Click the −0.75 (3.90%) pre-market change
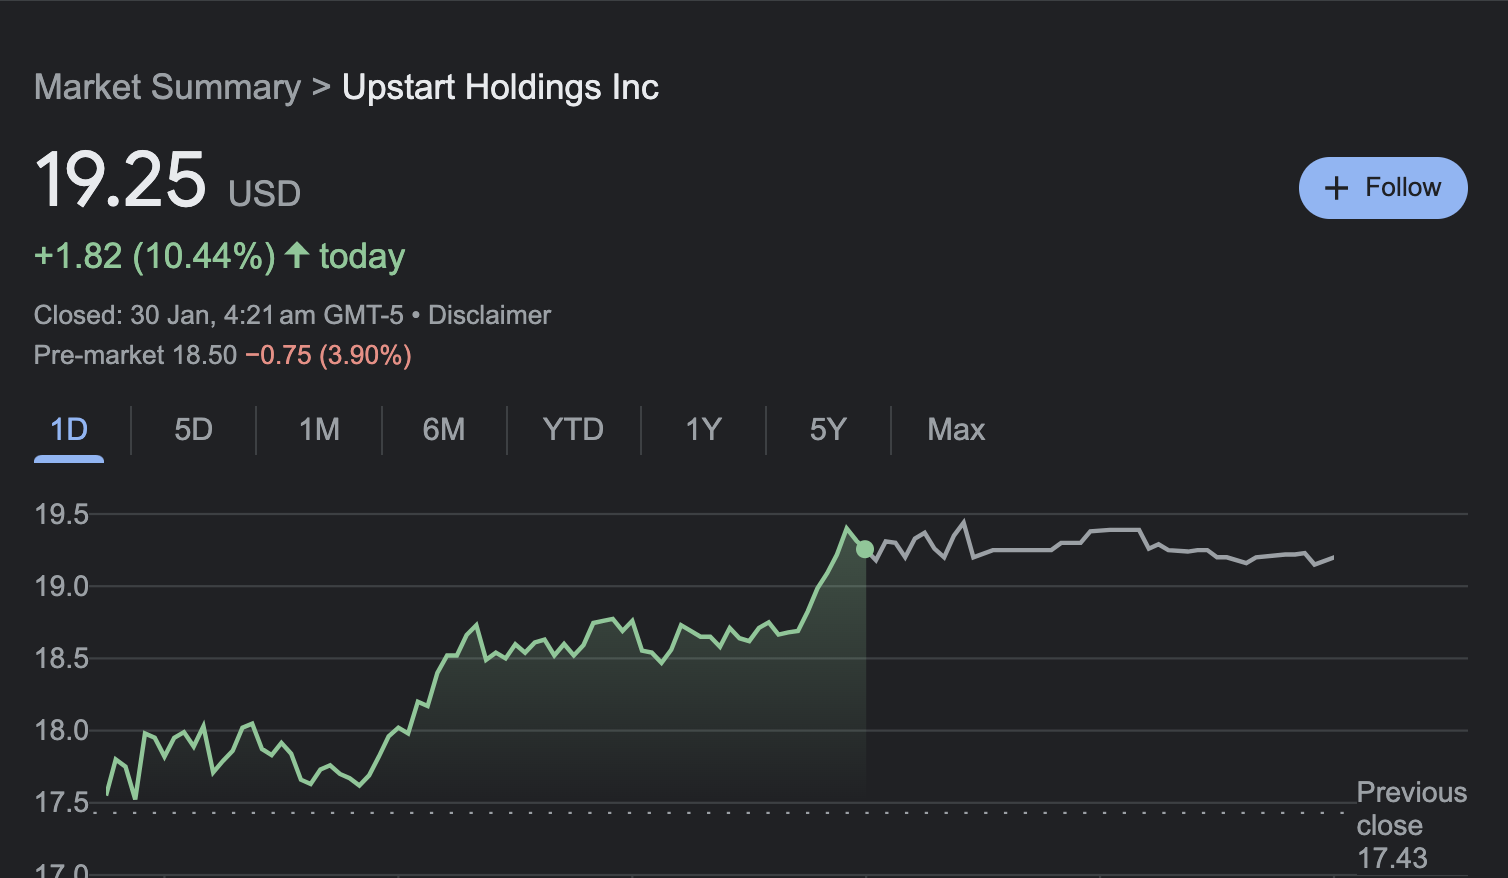The width and height of the screenshot is (1508, 878). [x=328, y=355]
